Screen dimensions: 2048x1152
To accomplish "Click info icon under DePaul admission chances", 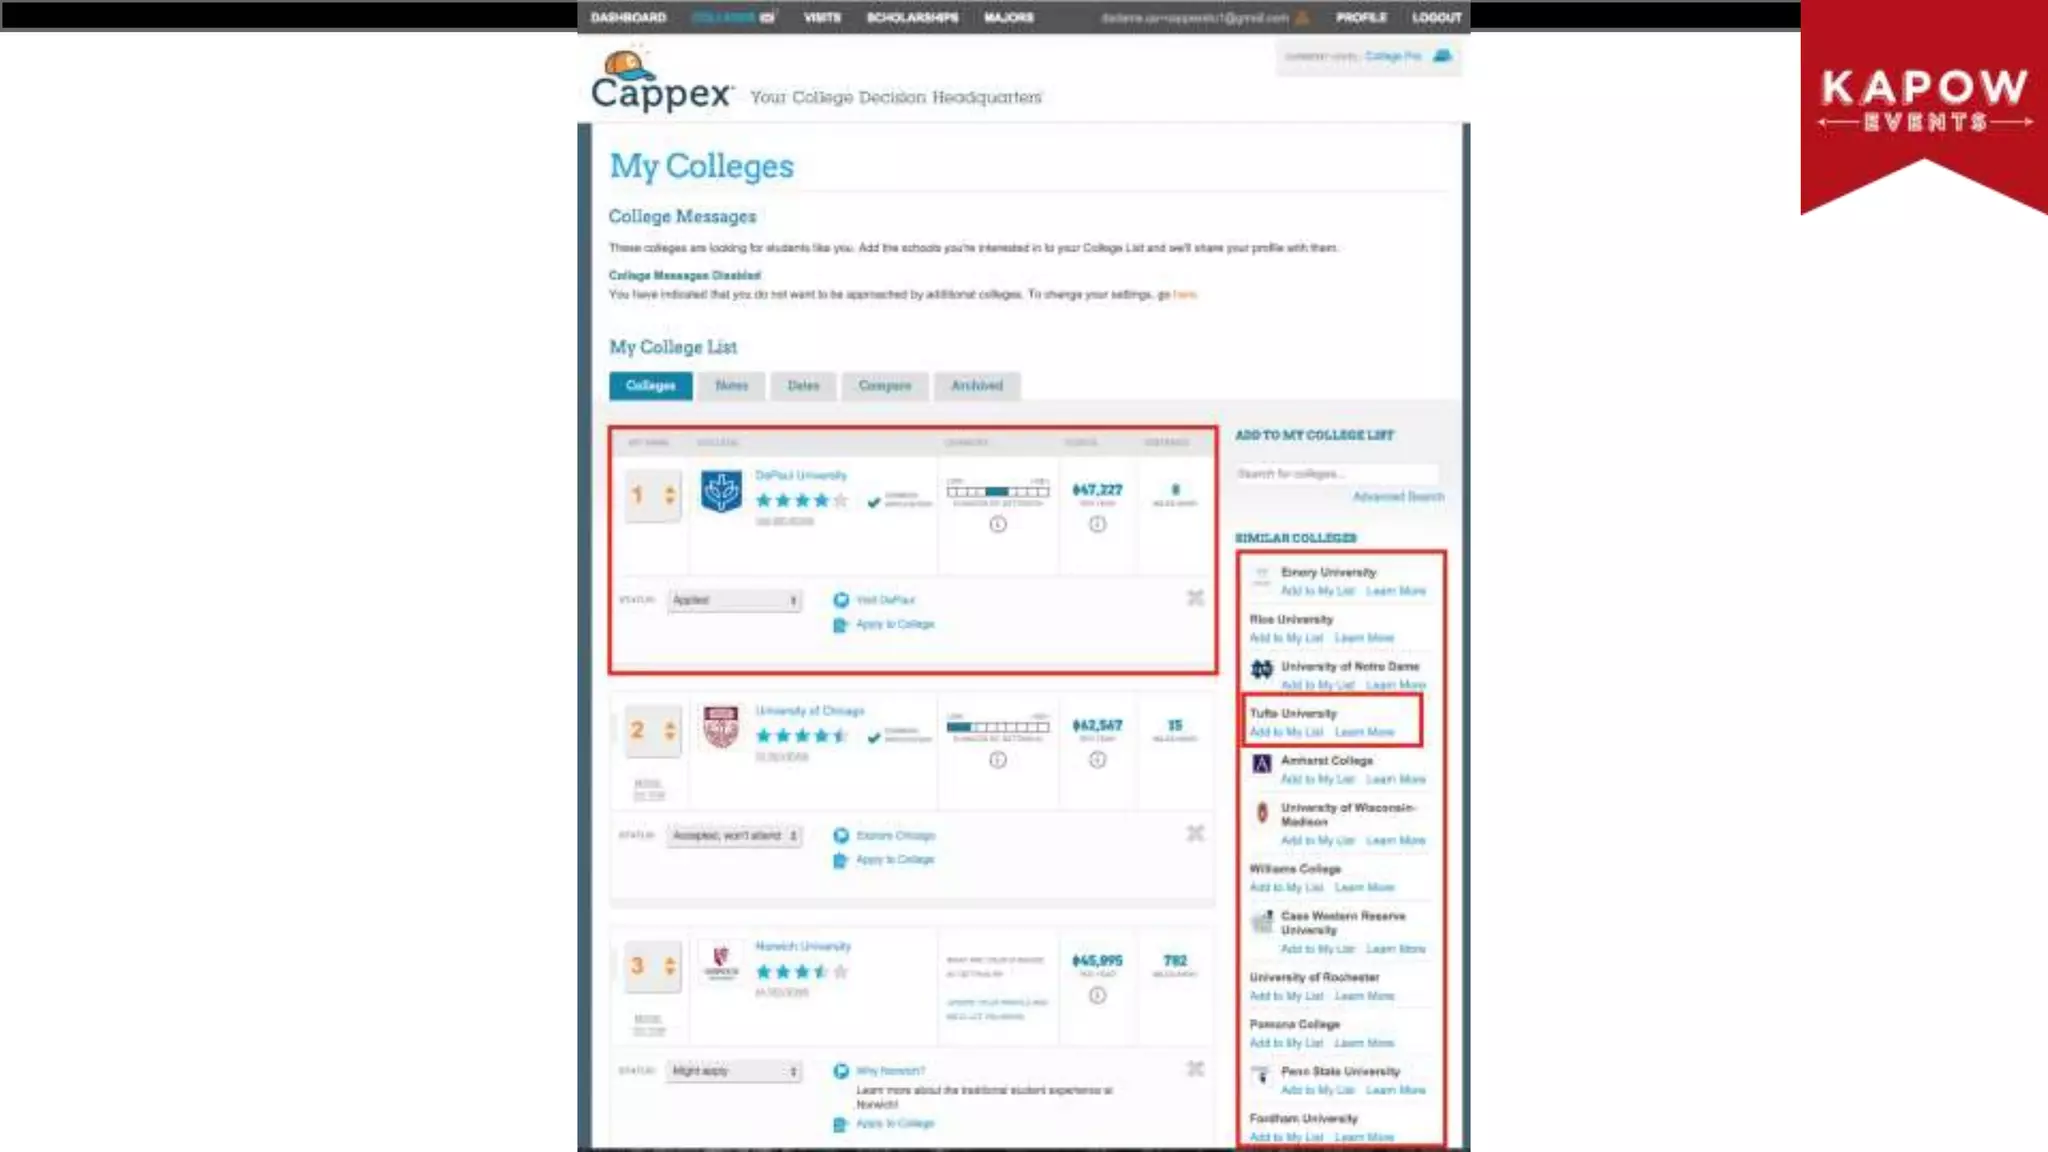I will coord(998,524).
